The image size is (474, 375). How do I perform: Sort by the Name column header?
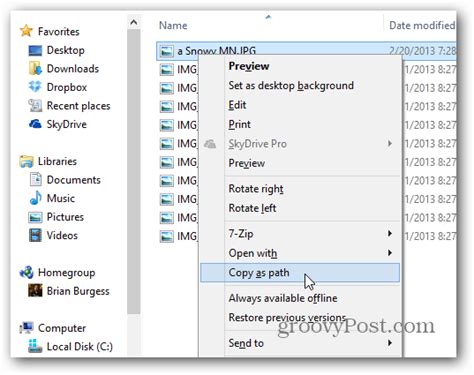click(x=173, y=25)
